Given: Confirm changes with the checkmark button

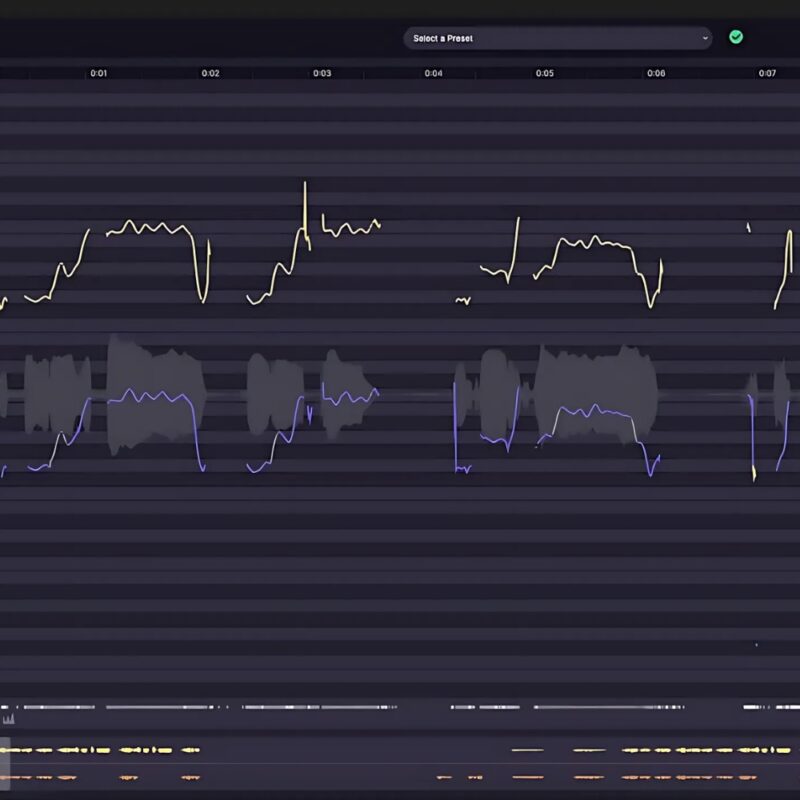Looking at the screenshot, I should (x=737, y=37).
